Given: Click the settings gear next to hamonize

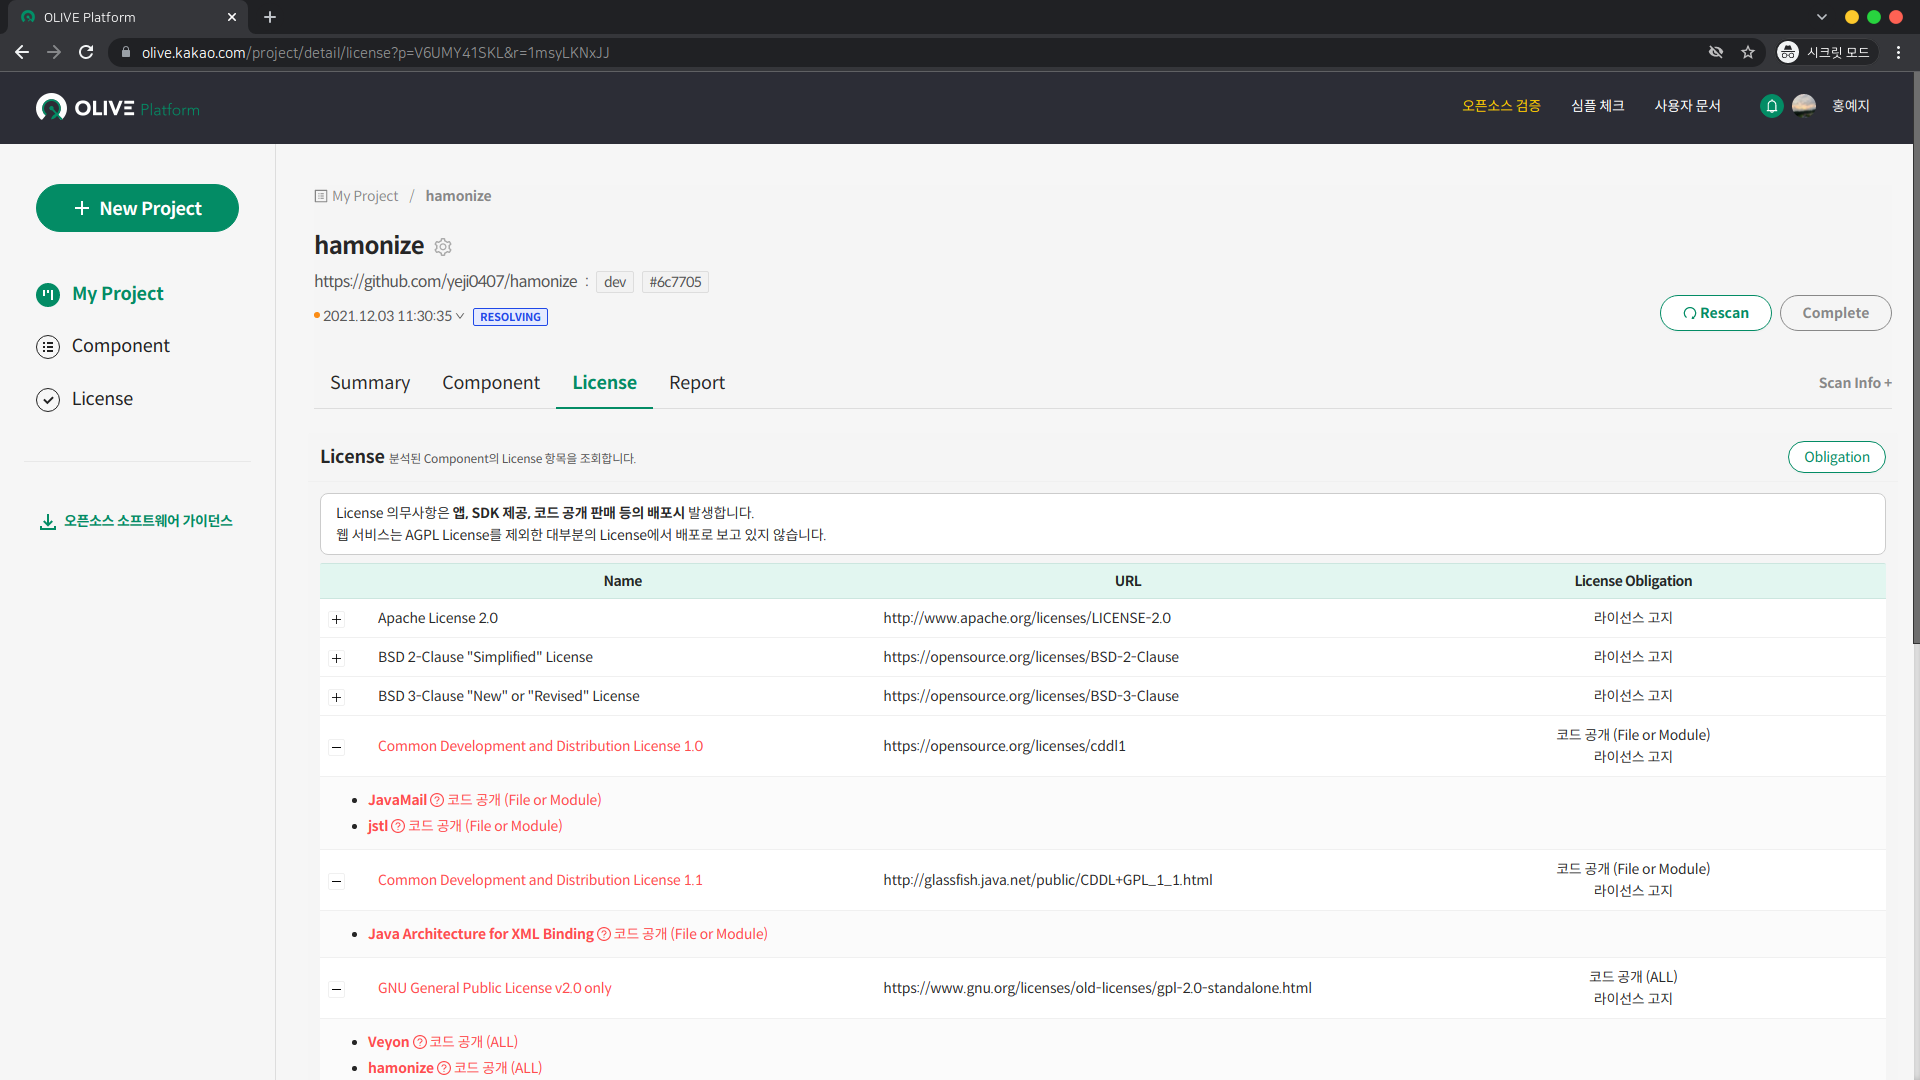Looking at the screenshot, I should click(443, 247).
